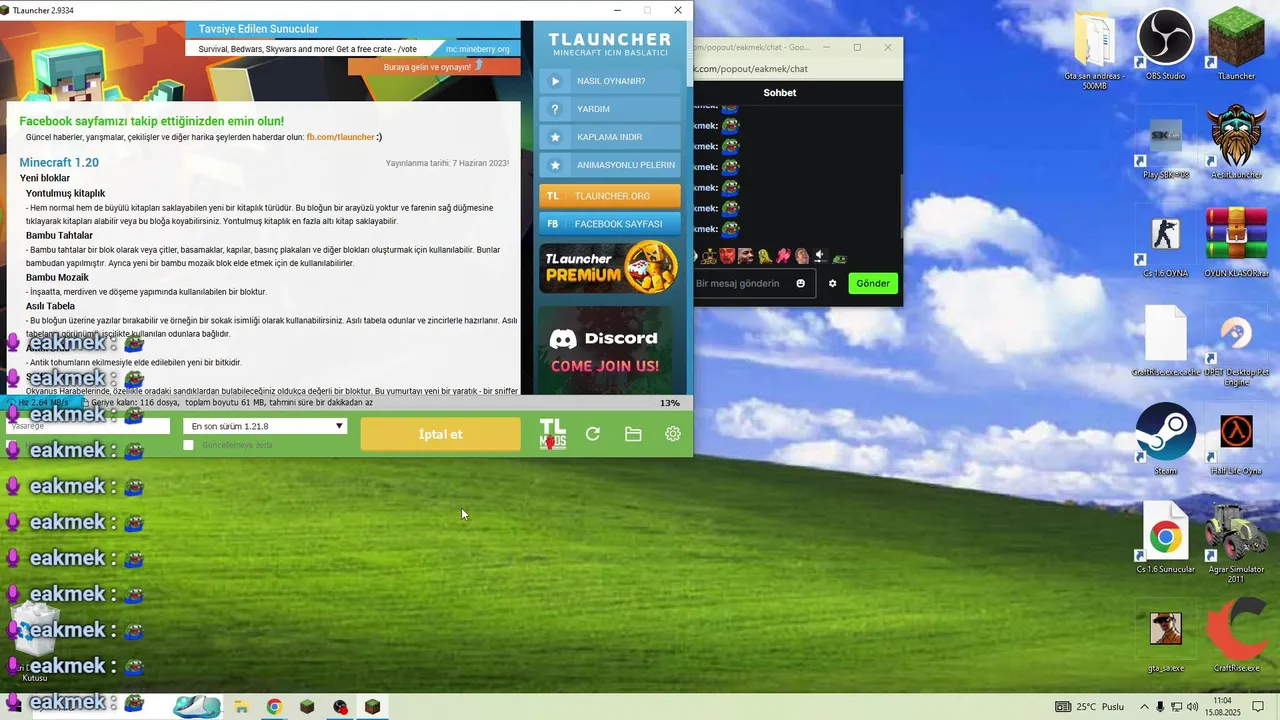Open Google Chrome from the taskbar
Image resolution: width=1280 pixels, height=720 pixels.
coord(274,707)
